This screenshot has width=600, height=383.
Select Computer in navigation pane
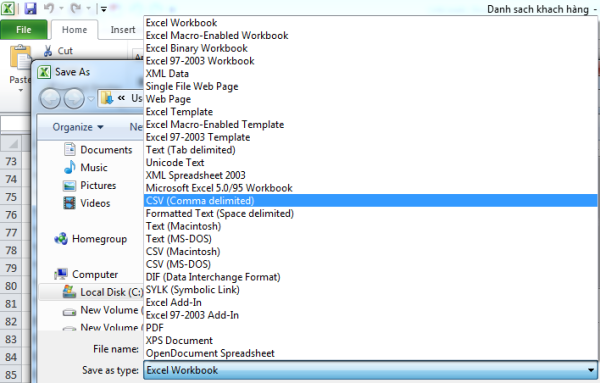(86, 275)
